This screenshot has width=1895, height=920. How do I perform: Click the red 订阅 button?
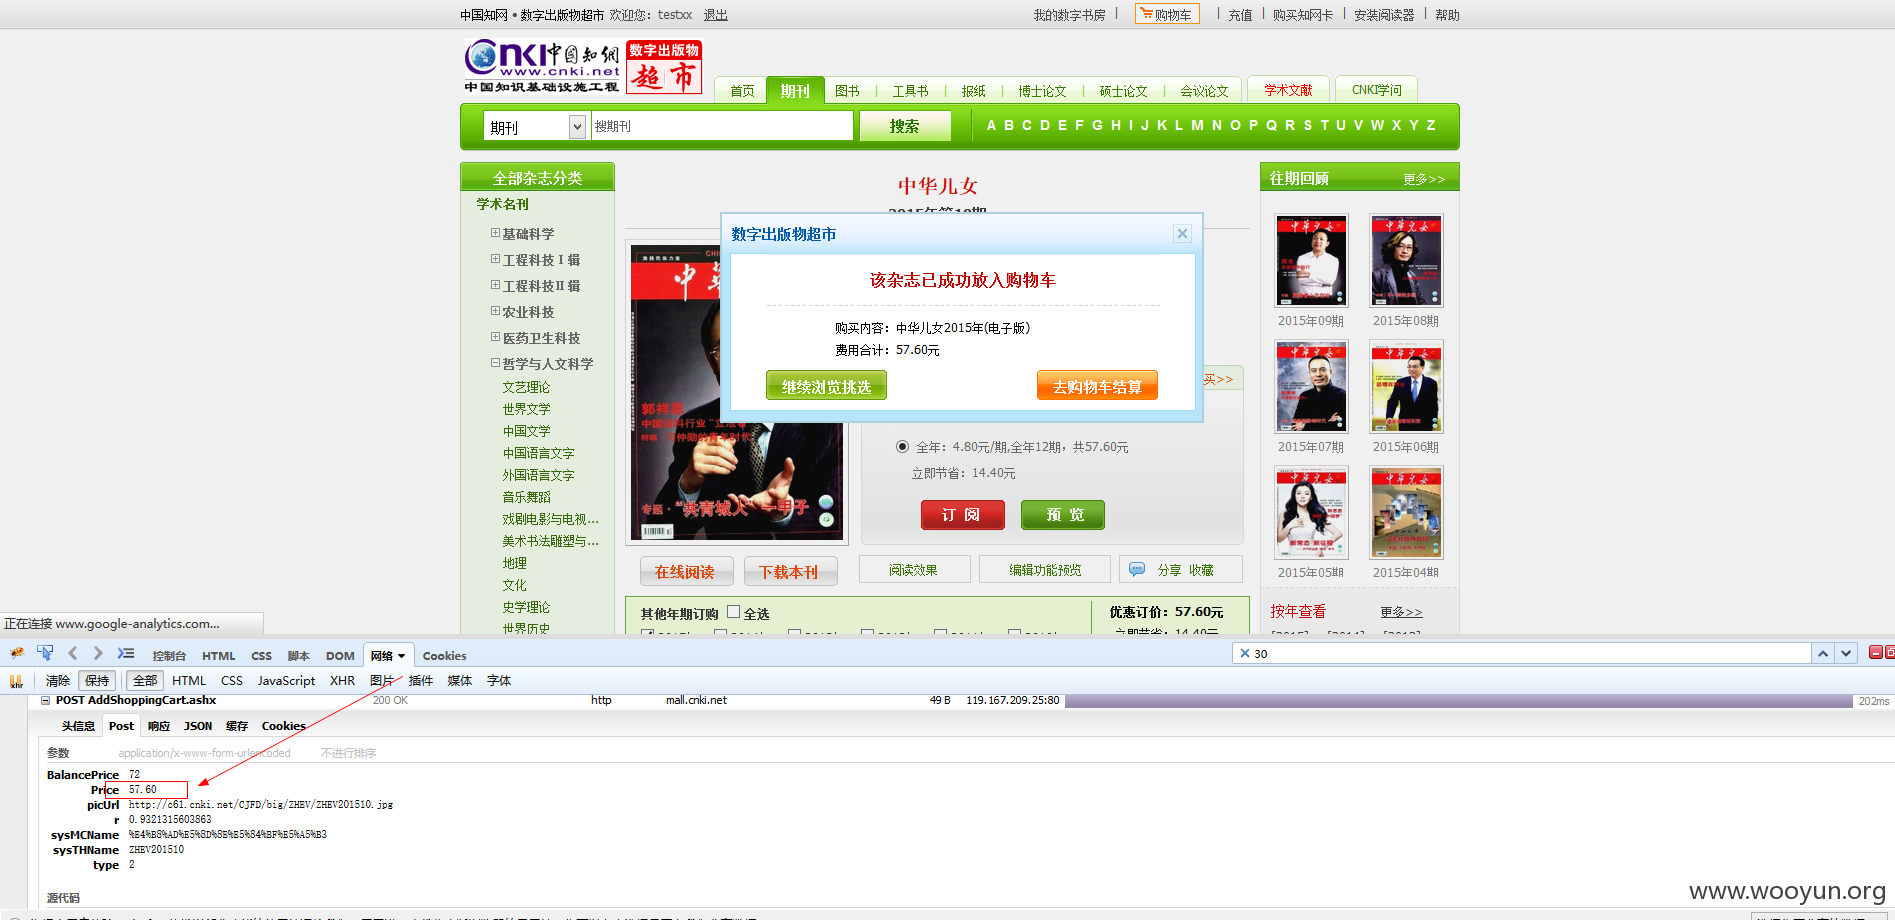click(x=962, y=514)
